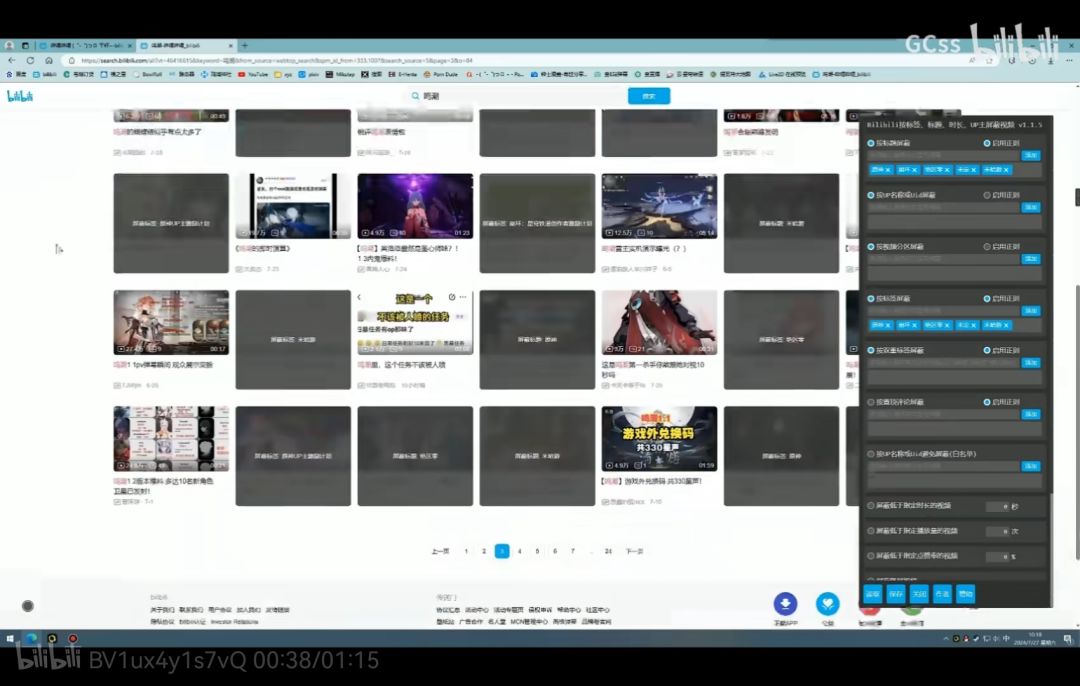This screenshot has height=686, width=1080.
Task: Toggle the 按标签屏蔽 radio option
Action: [x=871, y=299]
